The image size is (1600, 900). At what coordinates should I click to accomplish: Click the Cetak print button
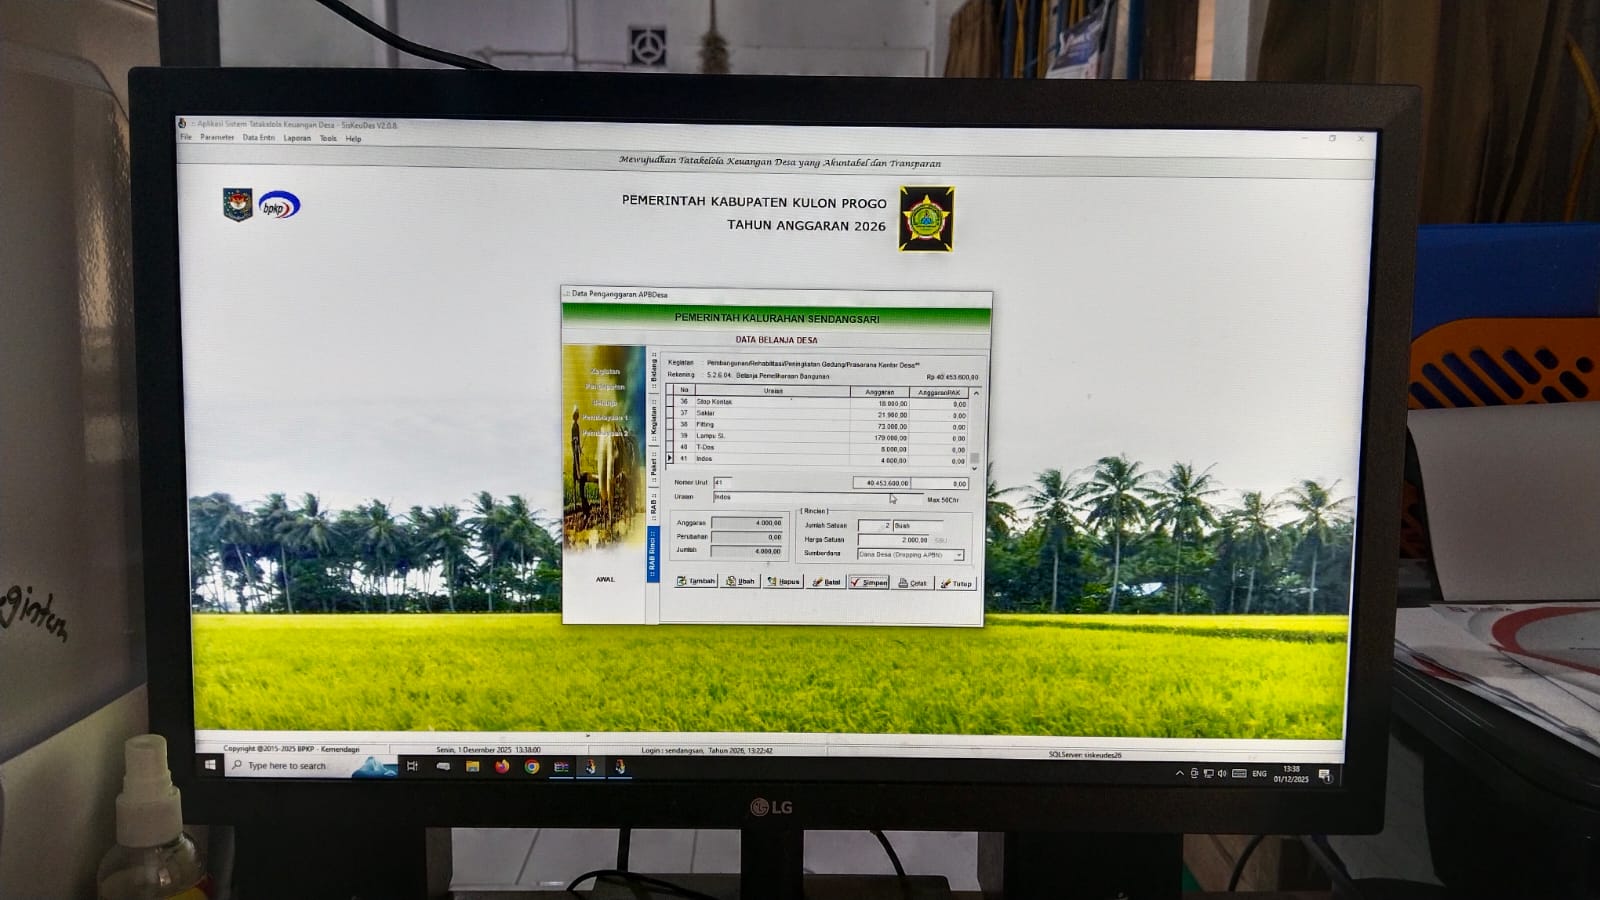click(x=912, y=583)
